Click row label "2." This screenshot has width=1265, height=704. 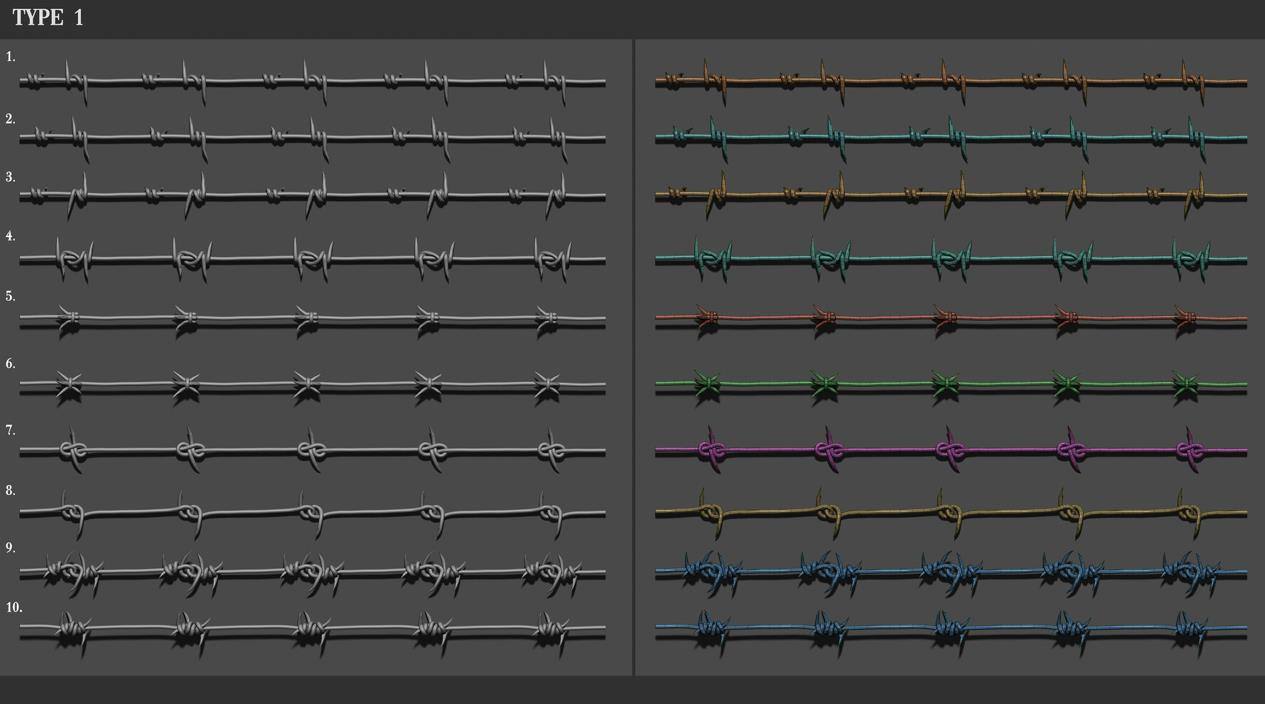[x=10, y=119]
